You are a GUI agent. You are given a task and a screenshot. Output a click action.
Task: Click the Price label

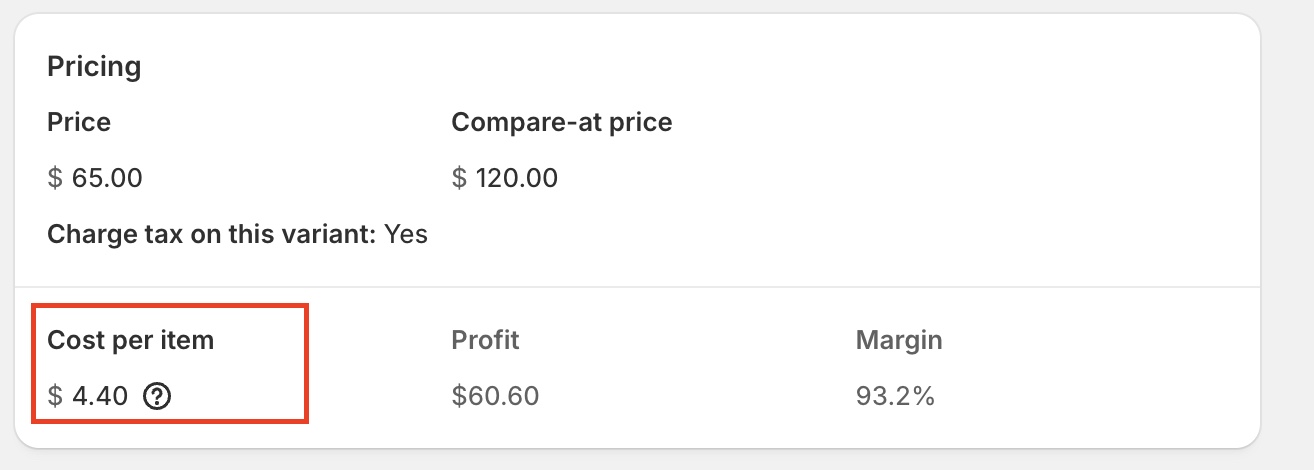pos(79,123)
